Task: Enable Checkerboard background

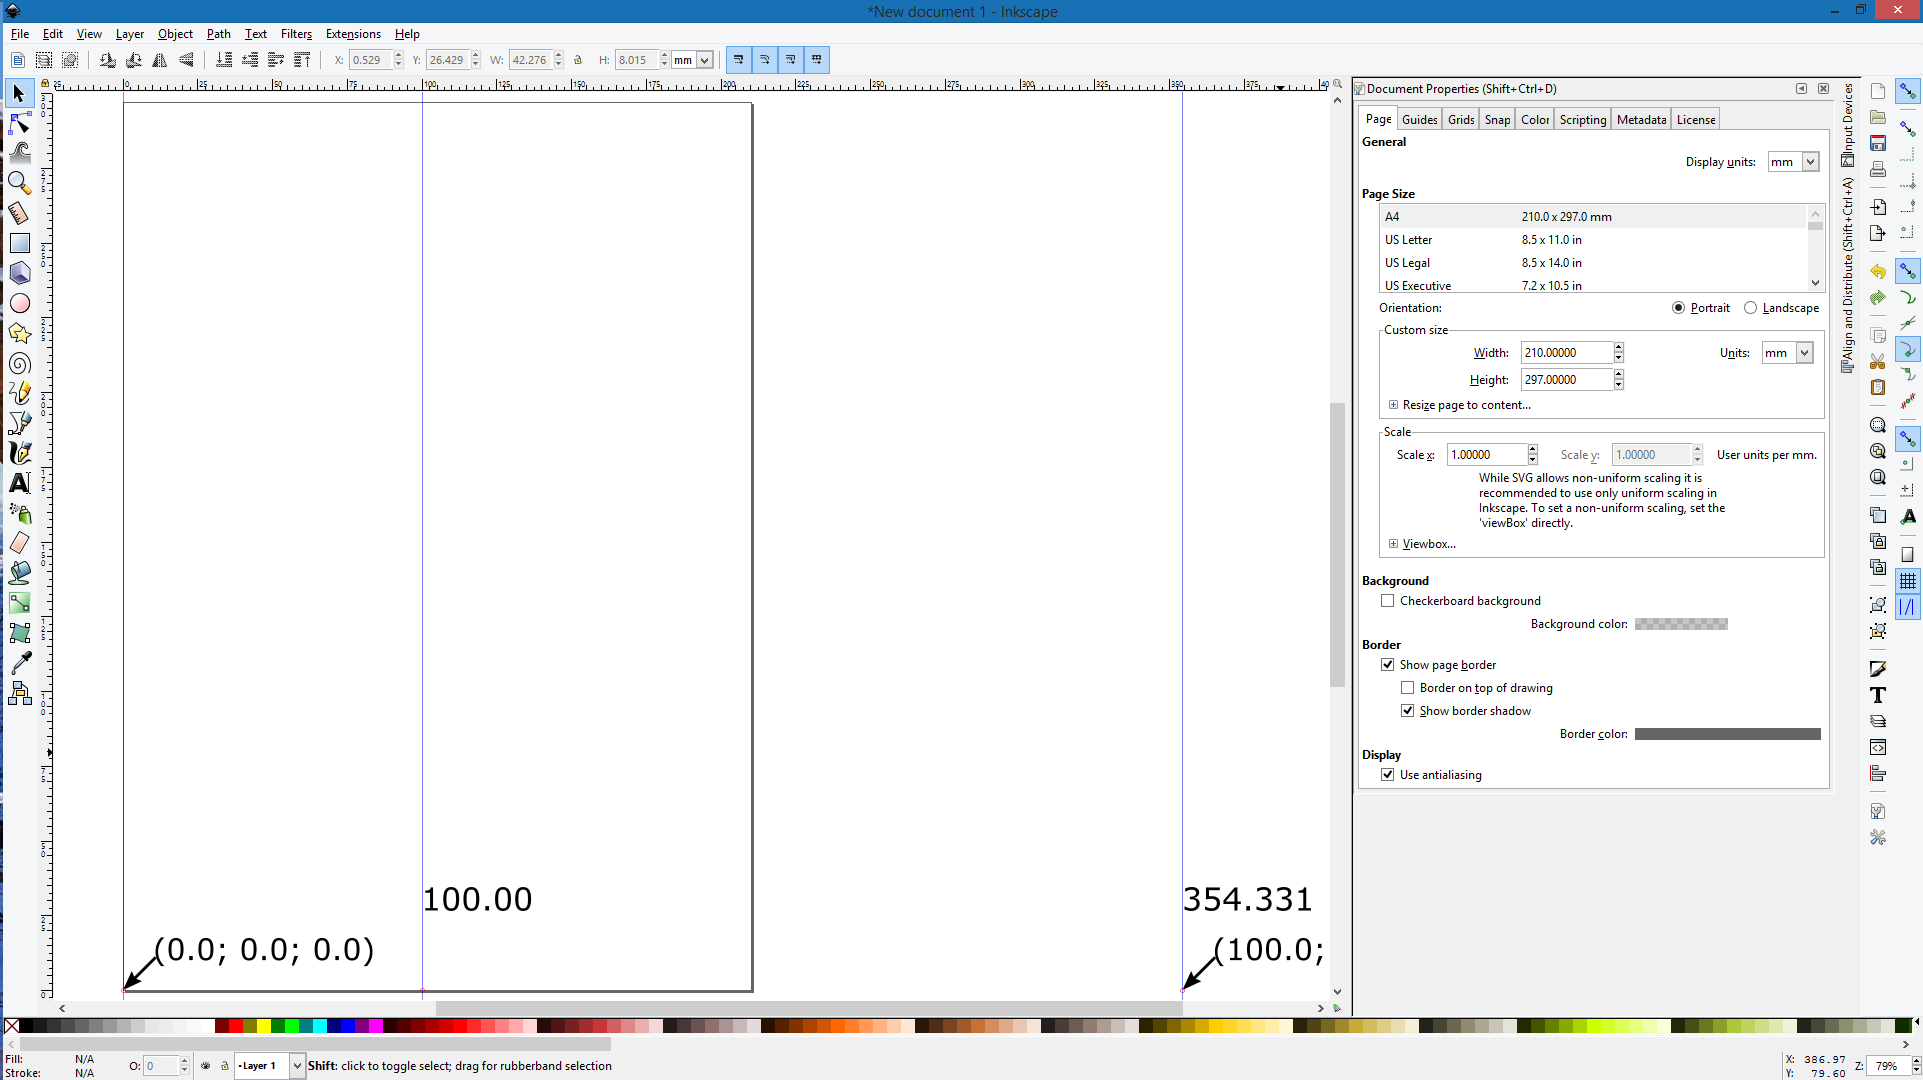Action: (1387, 601)
